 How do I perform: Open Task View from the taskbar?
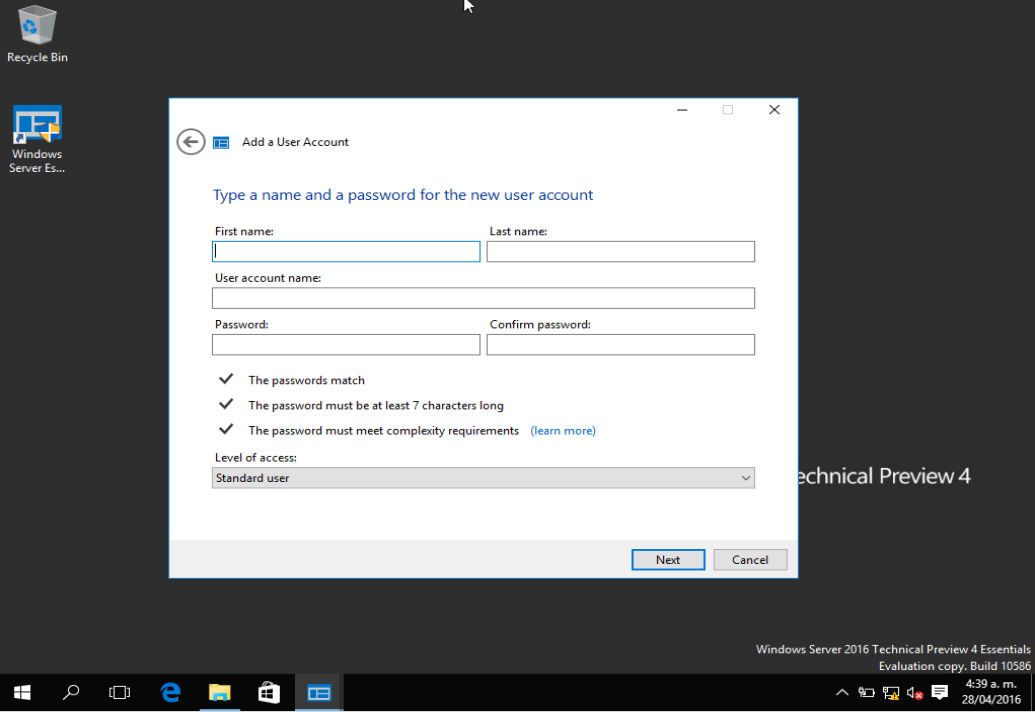coord(119,692)
